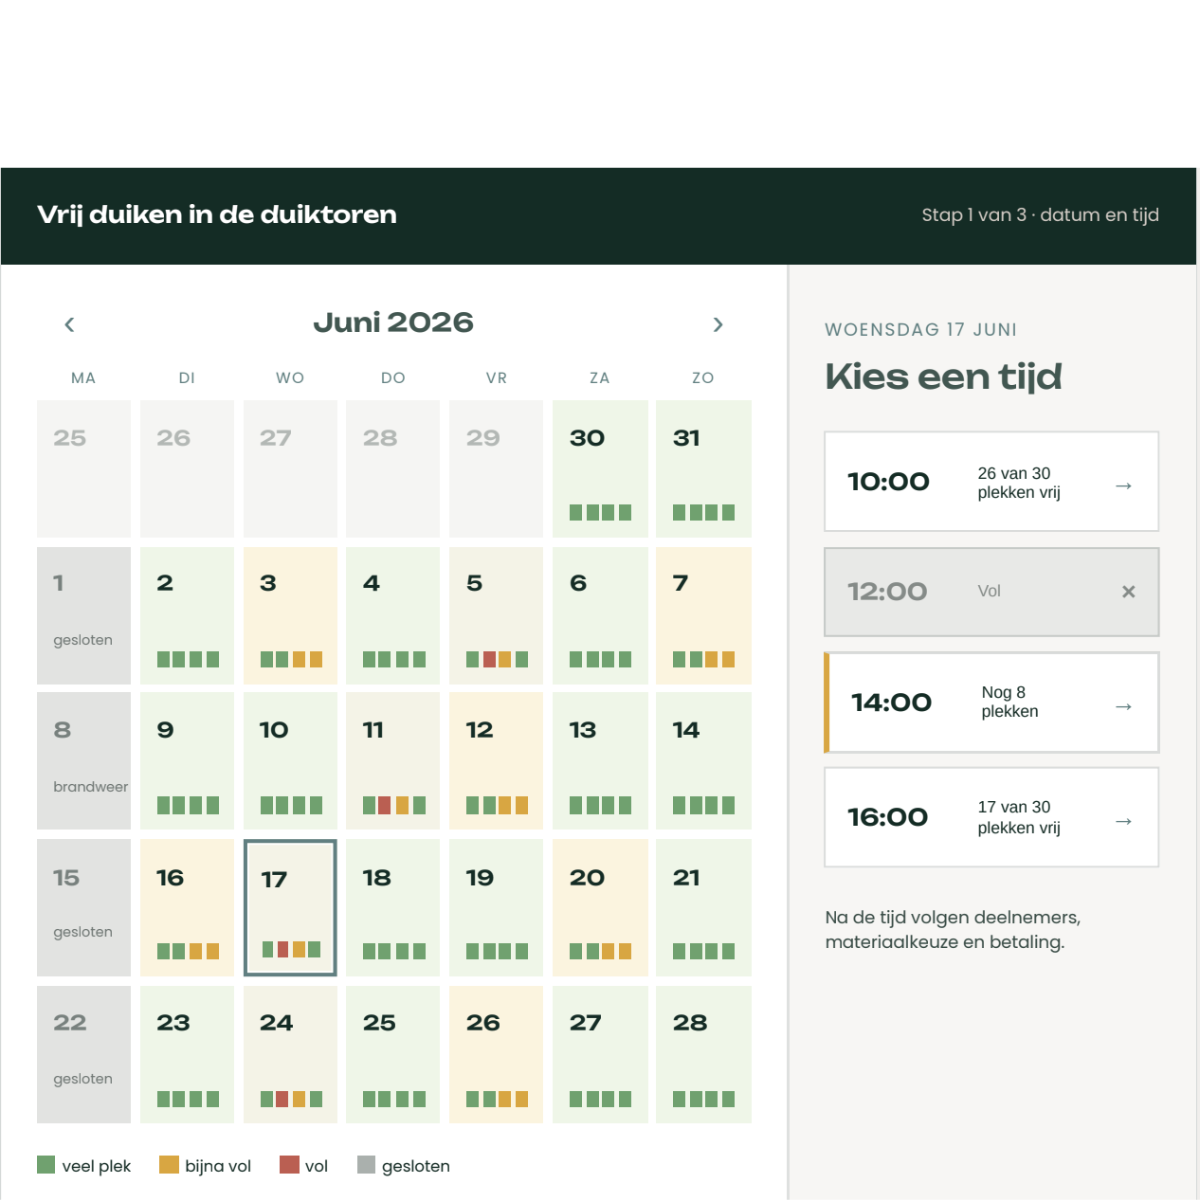The height and width of the screenshot is (1200, 1200).
Task: Click '26 van 30 plekken vrij' text
Action: [1019, 483]
